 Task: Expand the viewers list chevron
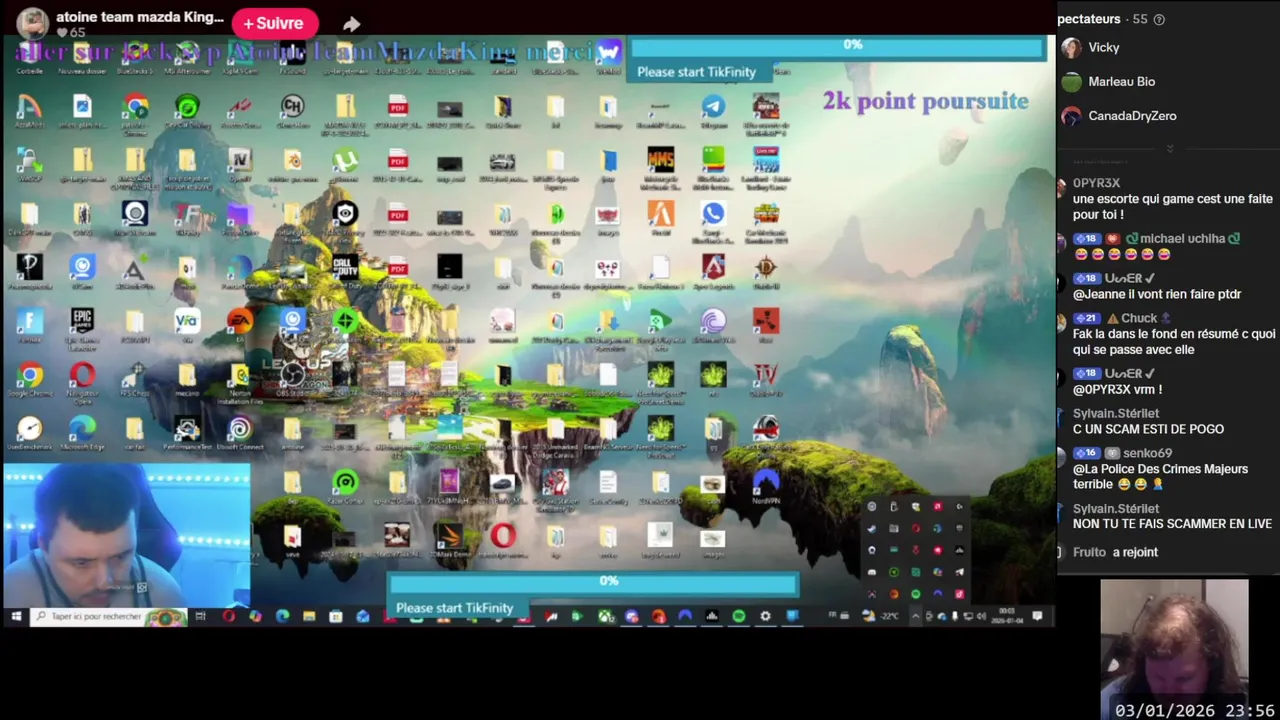[x=1169, y=149]
